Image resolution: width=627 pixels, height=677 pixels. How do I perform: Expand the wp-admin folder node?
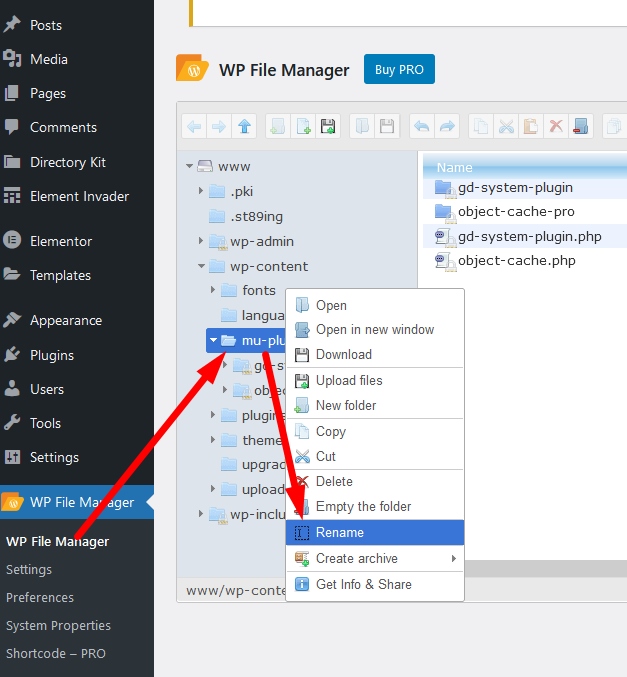(201, 240)
